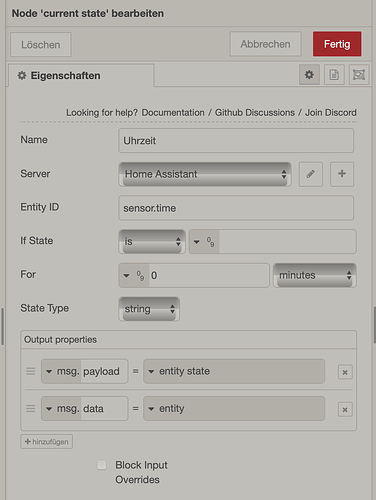Open node settings gear icon
The image size is (376, 500).
coord(309,75)
